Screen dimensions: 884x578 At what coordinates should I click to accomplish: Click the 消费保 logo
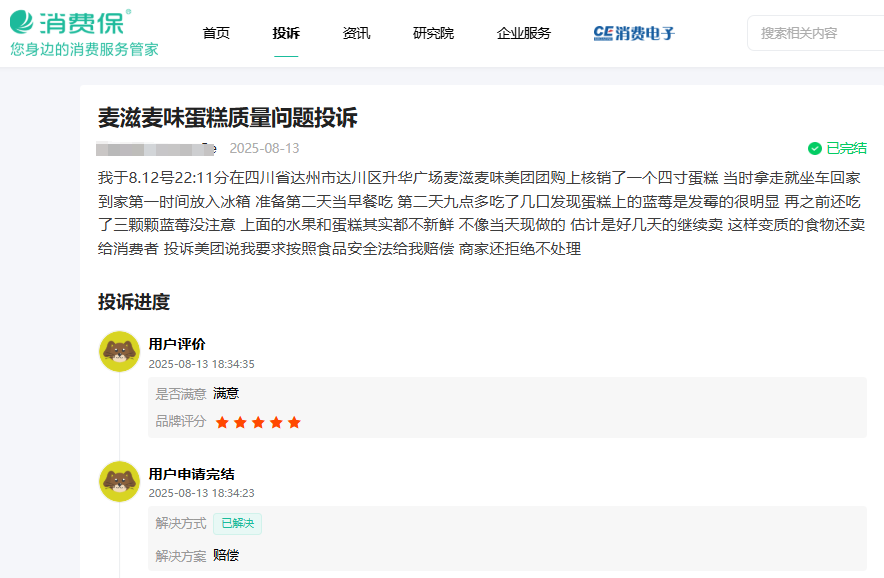[x=71, y=23]
